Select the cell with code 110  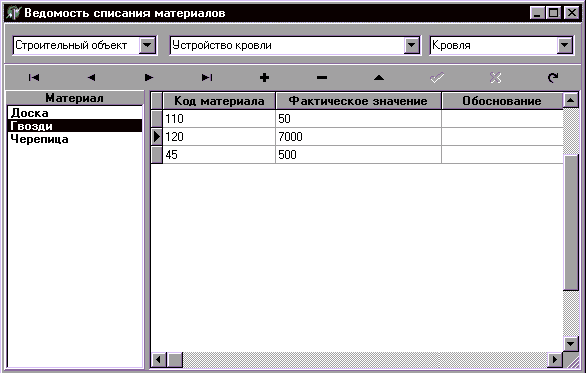tap(219, 119)
